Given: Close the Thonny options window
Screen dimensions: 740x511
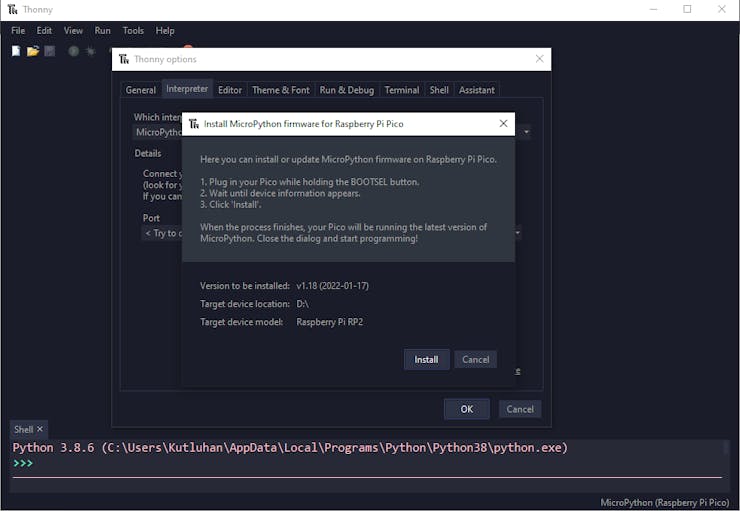Looking at the screenshot, I should (539, 59).
